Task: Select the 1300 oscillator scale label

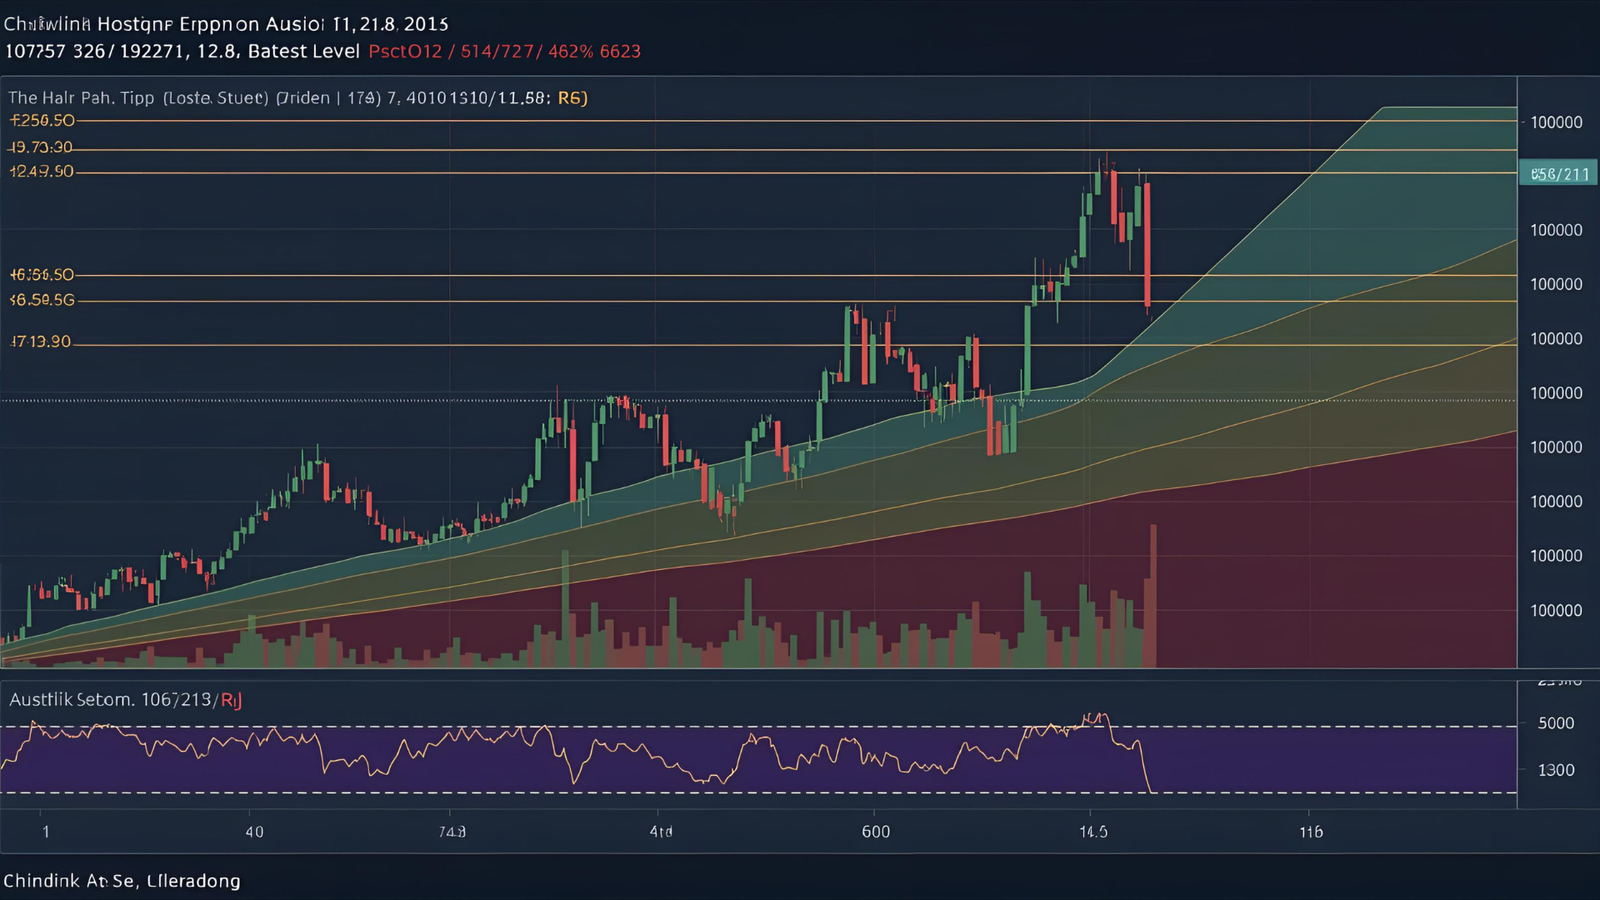Action: [1555, 770]
